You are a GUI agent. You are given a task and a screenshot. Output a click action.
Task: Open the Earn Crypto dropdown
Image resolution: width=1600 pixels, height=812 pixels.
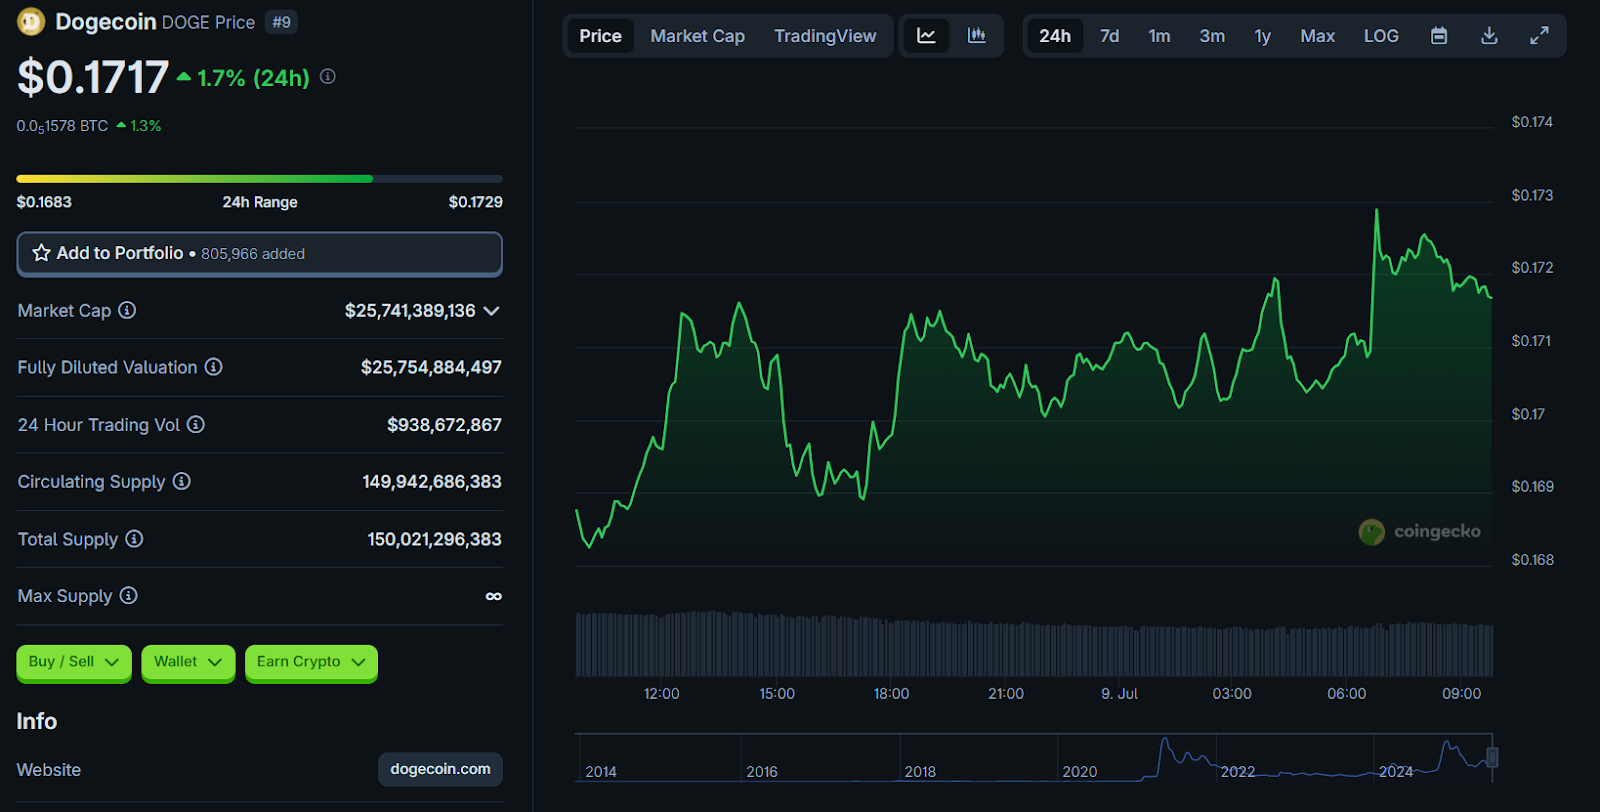click(x=311, y=662)
